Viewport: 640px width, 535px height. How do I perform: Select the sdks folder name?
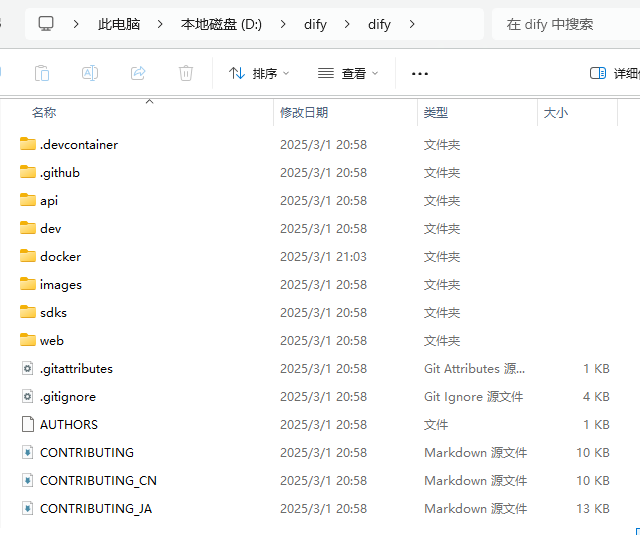pos(53,313)
